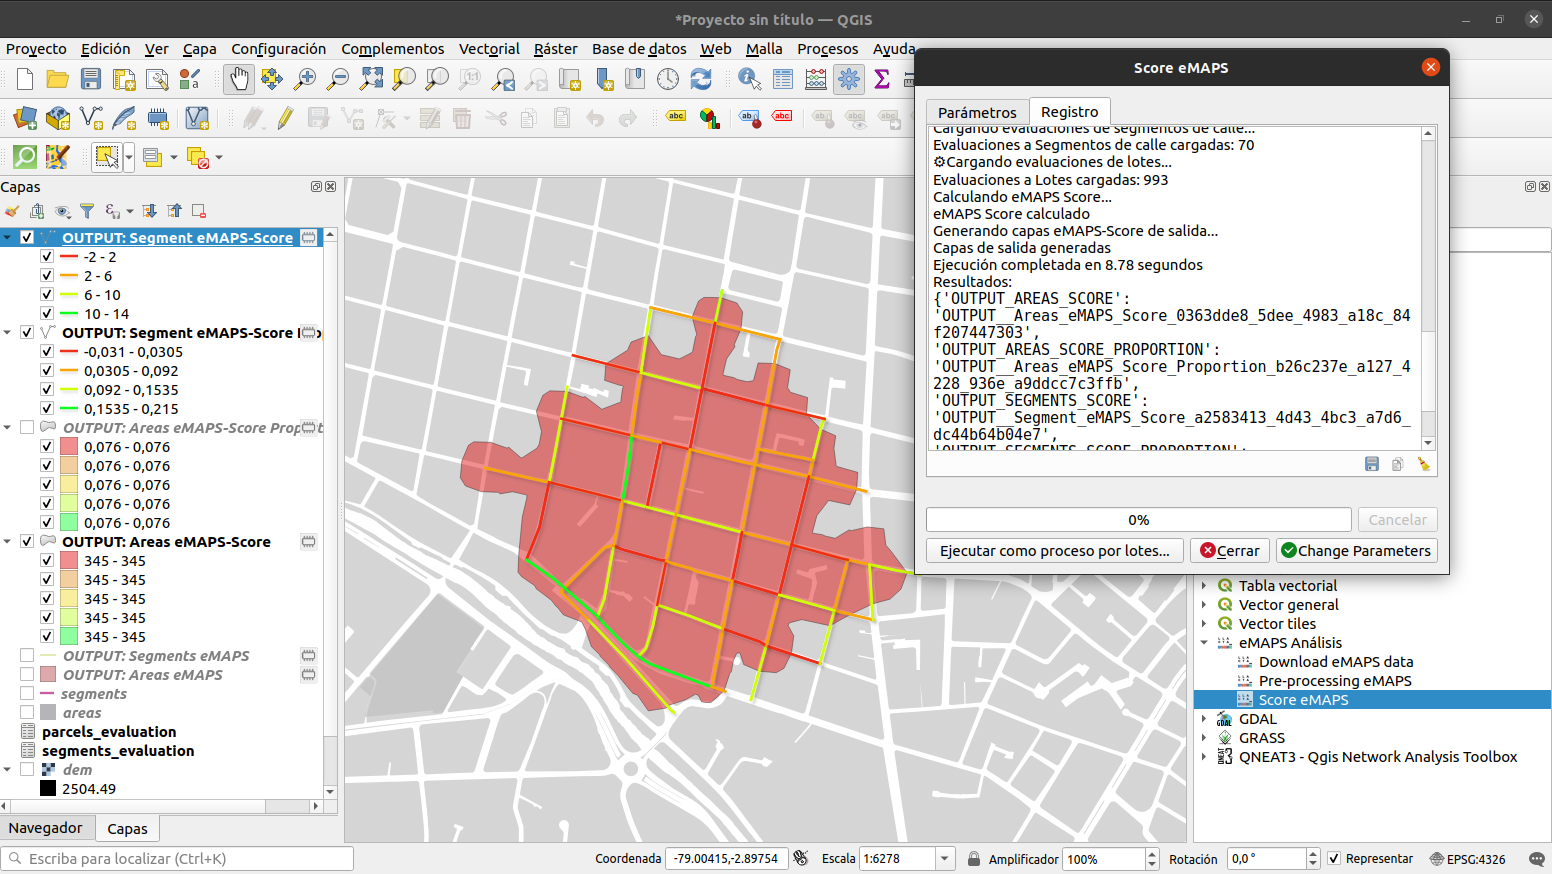Expand the GDAL toolbox group
Screen dimensions: 1552x874
click(x=1204, y=719)
